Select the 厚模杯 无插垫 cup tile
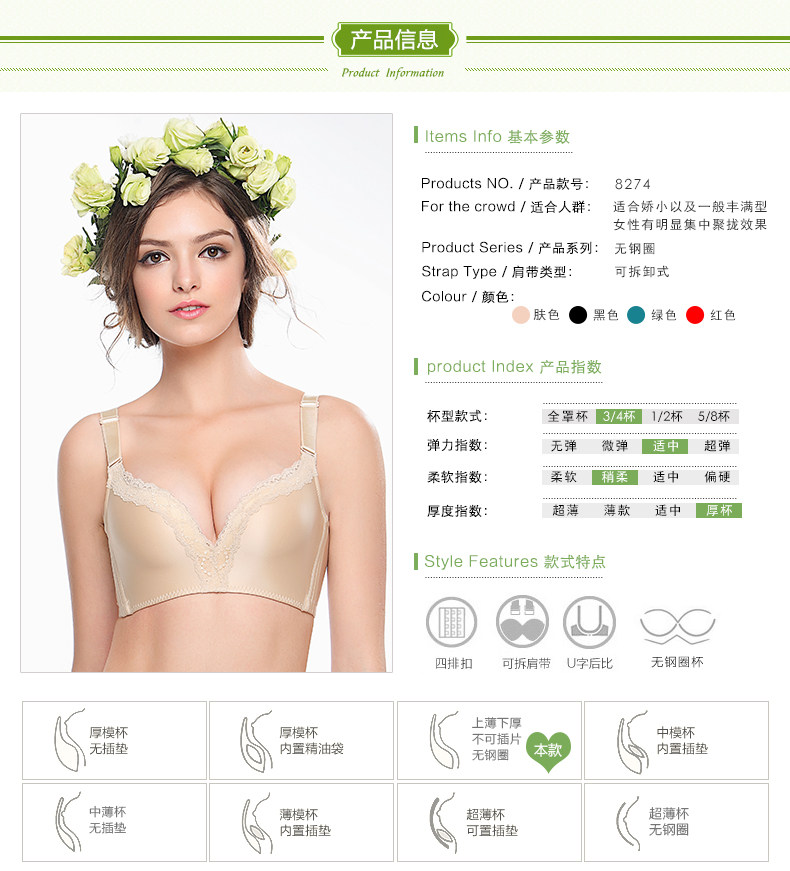The width and height of the screenshot is (790, 871). [x=114, y=740]
